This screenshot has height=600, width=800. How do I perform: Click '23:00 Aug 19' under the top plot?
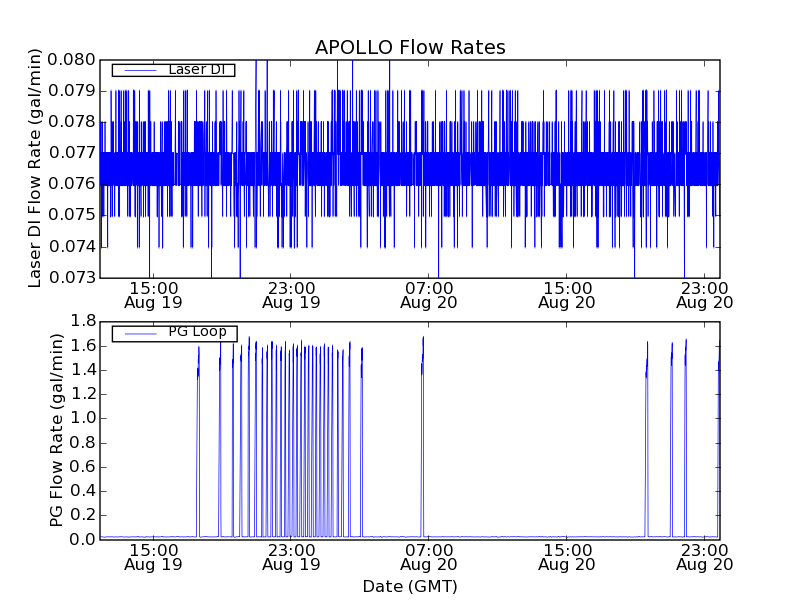(x=291, y=295)
